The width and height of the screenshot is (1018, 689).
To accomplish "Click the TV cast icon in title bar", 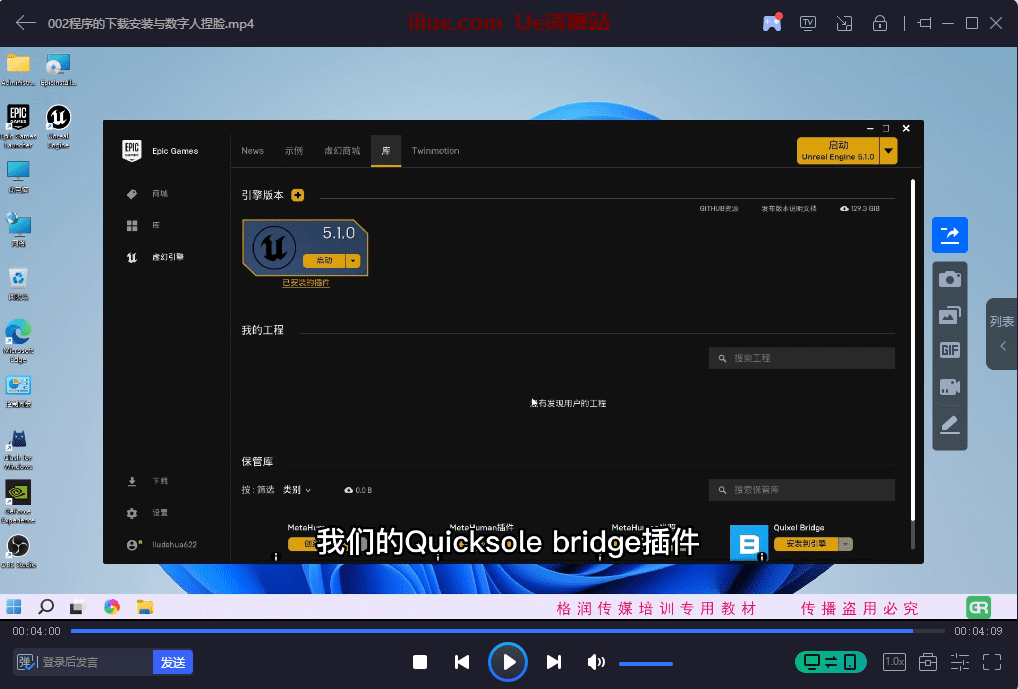I will point(808,23).
